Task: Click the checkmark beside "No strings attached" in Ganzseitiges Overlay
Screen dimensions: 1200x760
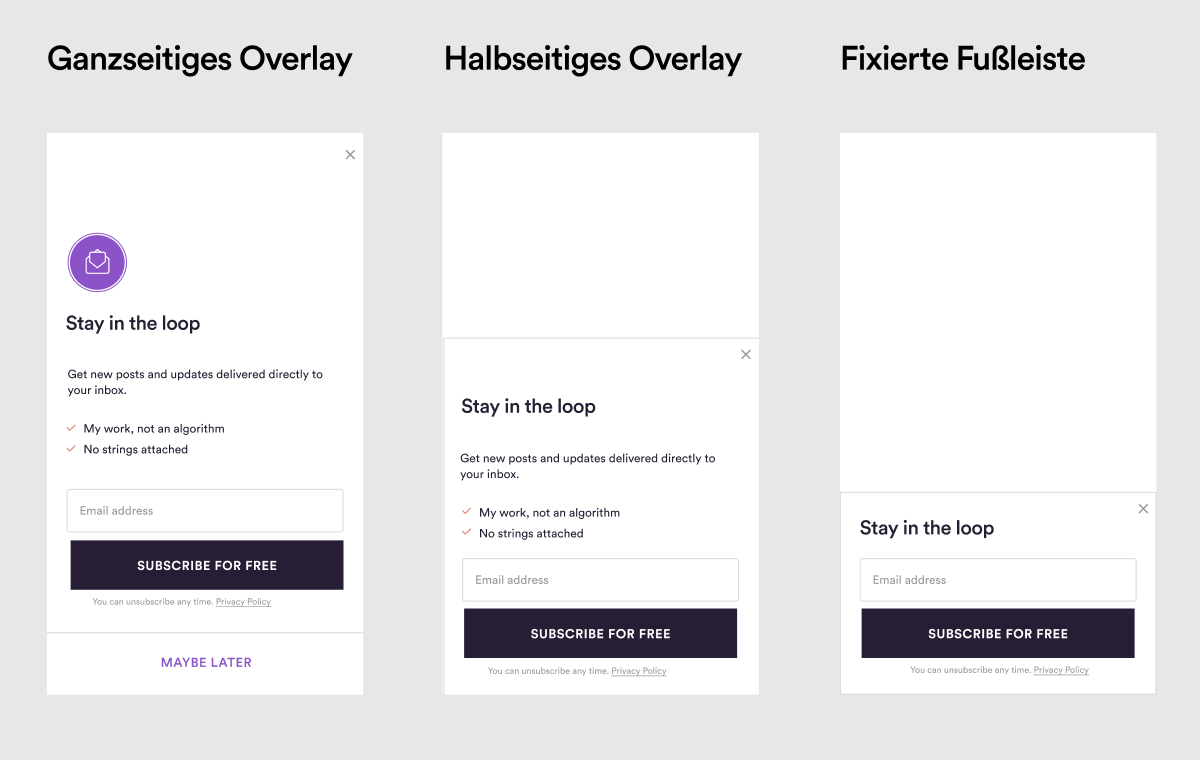Action: (x=71, y=449)
